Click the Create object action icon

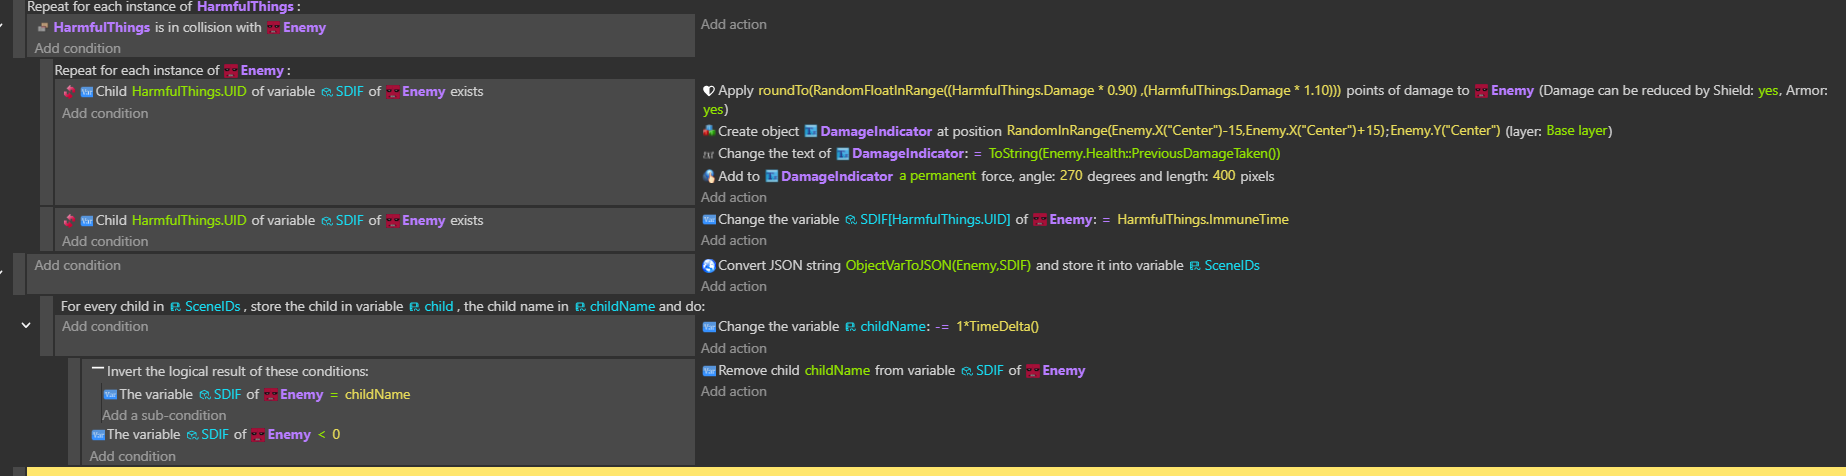[709, 131]
